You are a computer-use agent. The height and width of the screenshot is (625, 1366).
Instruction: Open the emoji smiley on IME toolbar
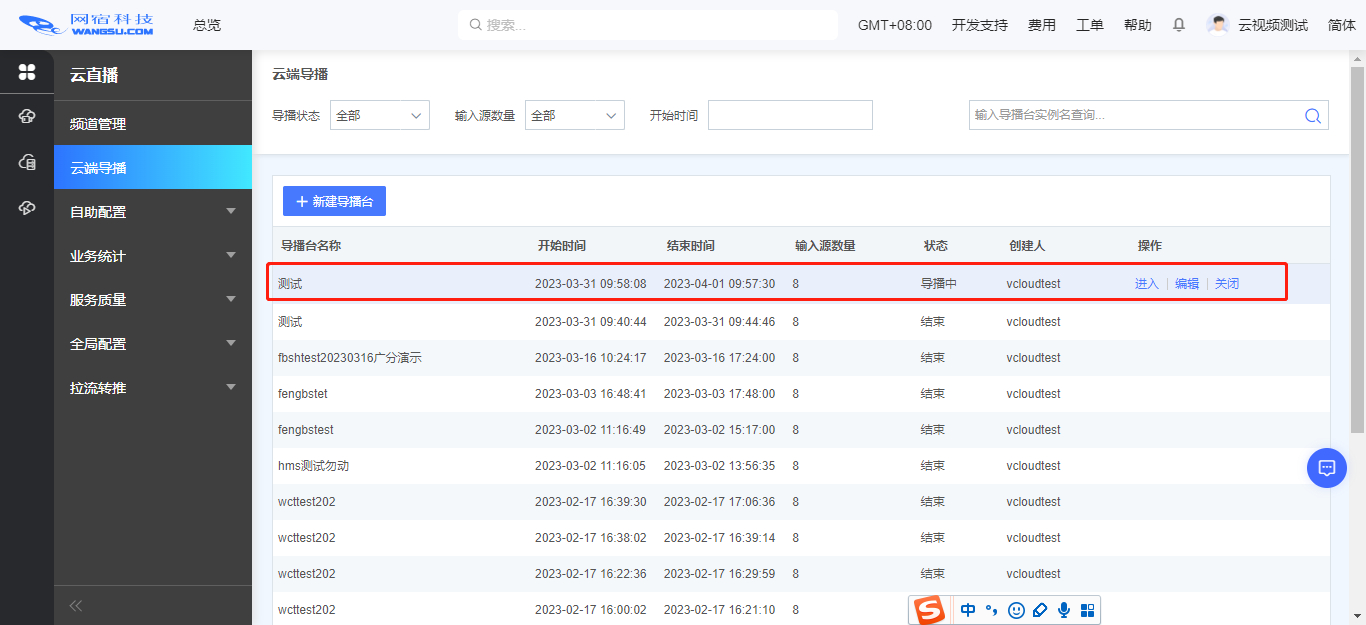coord(1016,610)
